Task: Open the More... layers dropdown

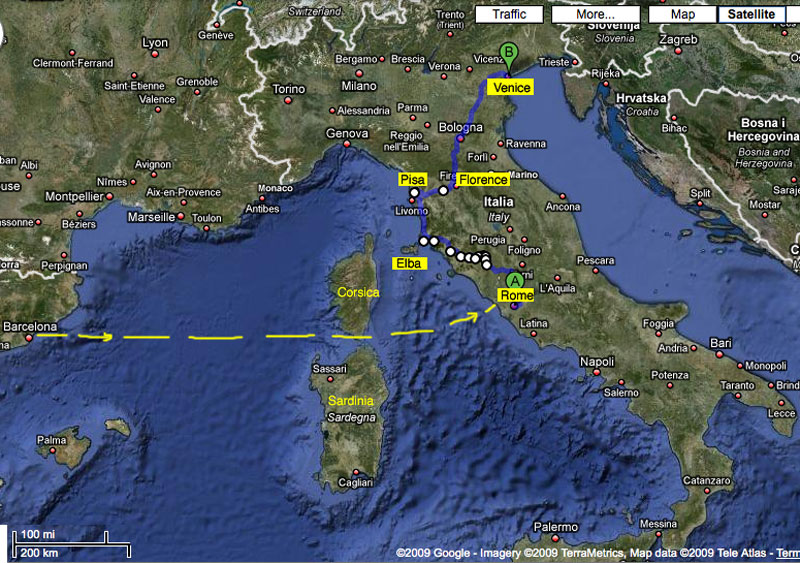Action: pyautogui.click(x=596, y=14)
